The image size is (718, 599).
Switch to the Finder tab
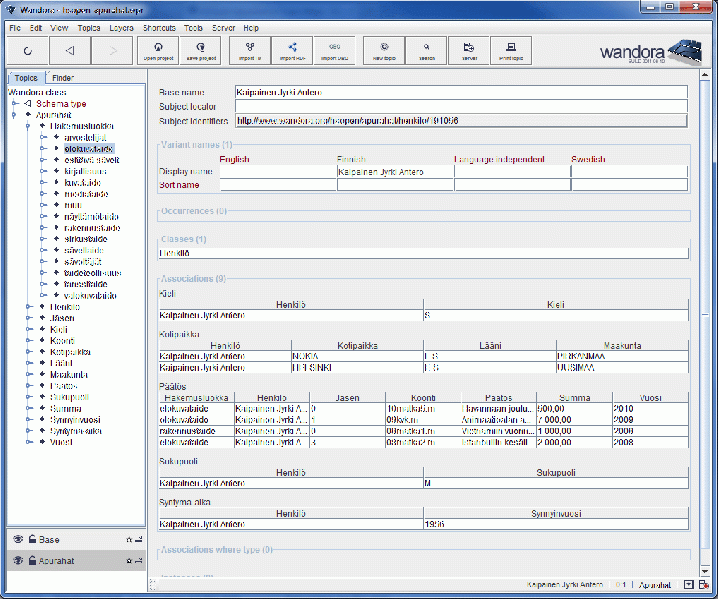(62, 77)
